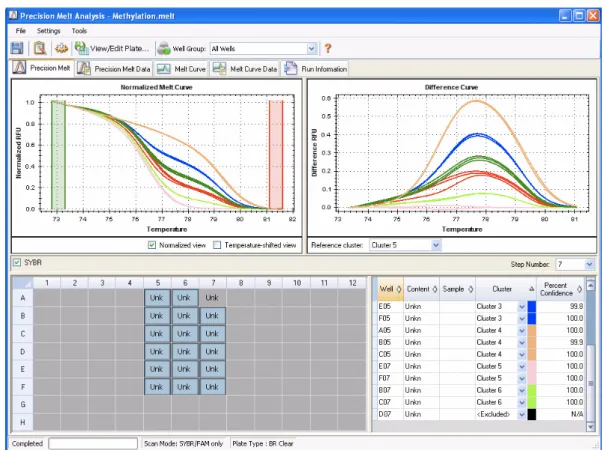Select the C05 well row text
The height and width of the screenshot is (450, 604).
pyautogui.click(x=384, y=354)
